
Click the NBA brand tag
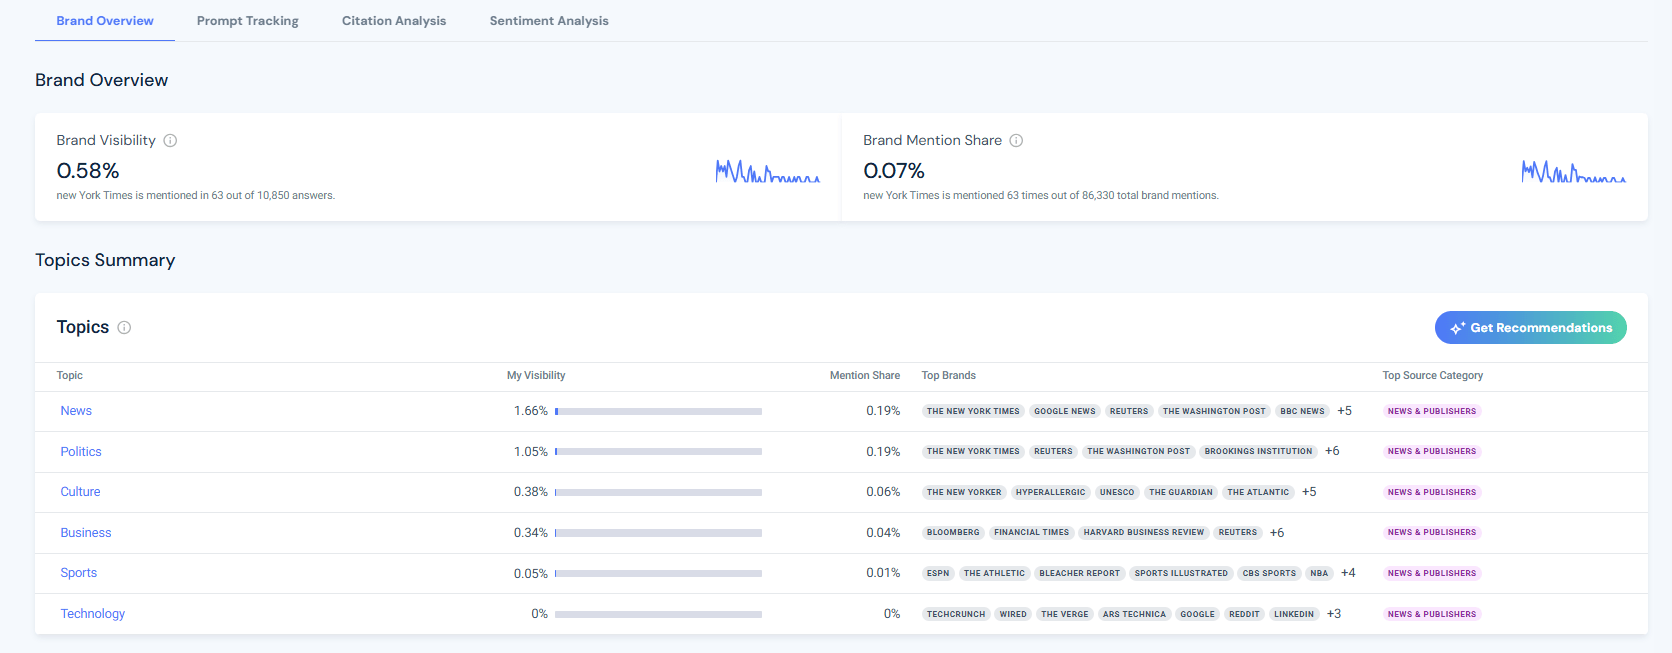(x=1320, y=573)
